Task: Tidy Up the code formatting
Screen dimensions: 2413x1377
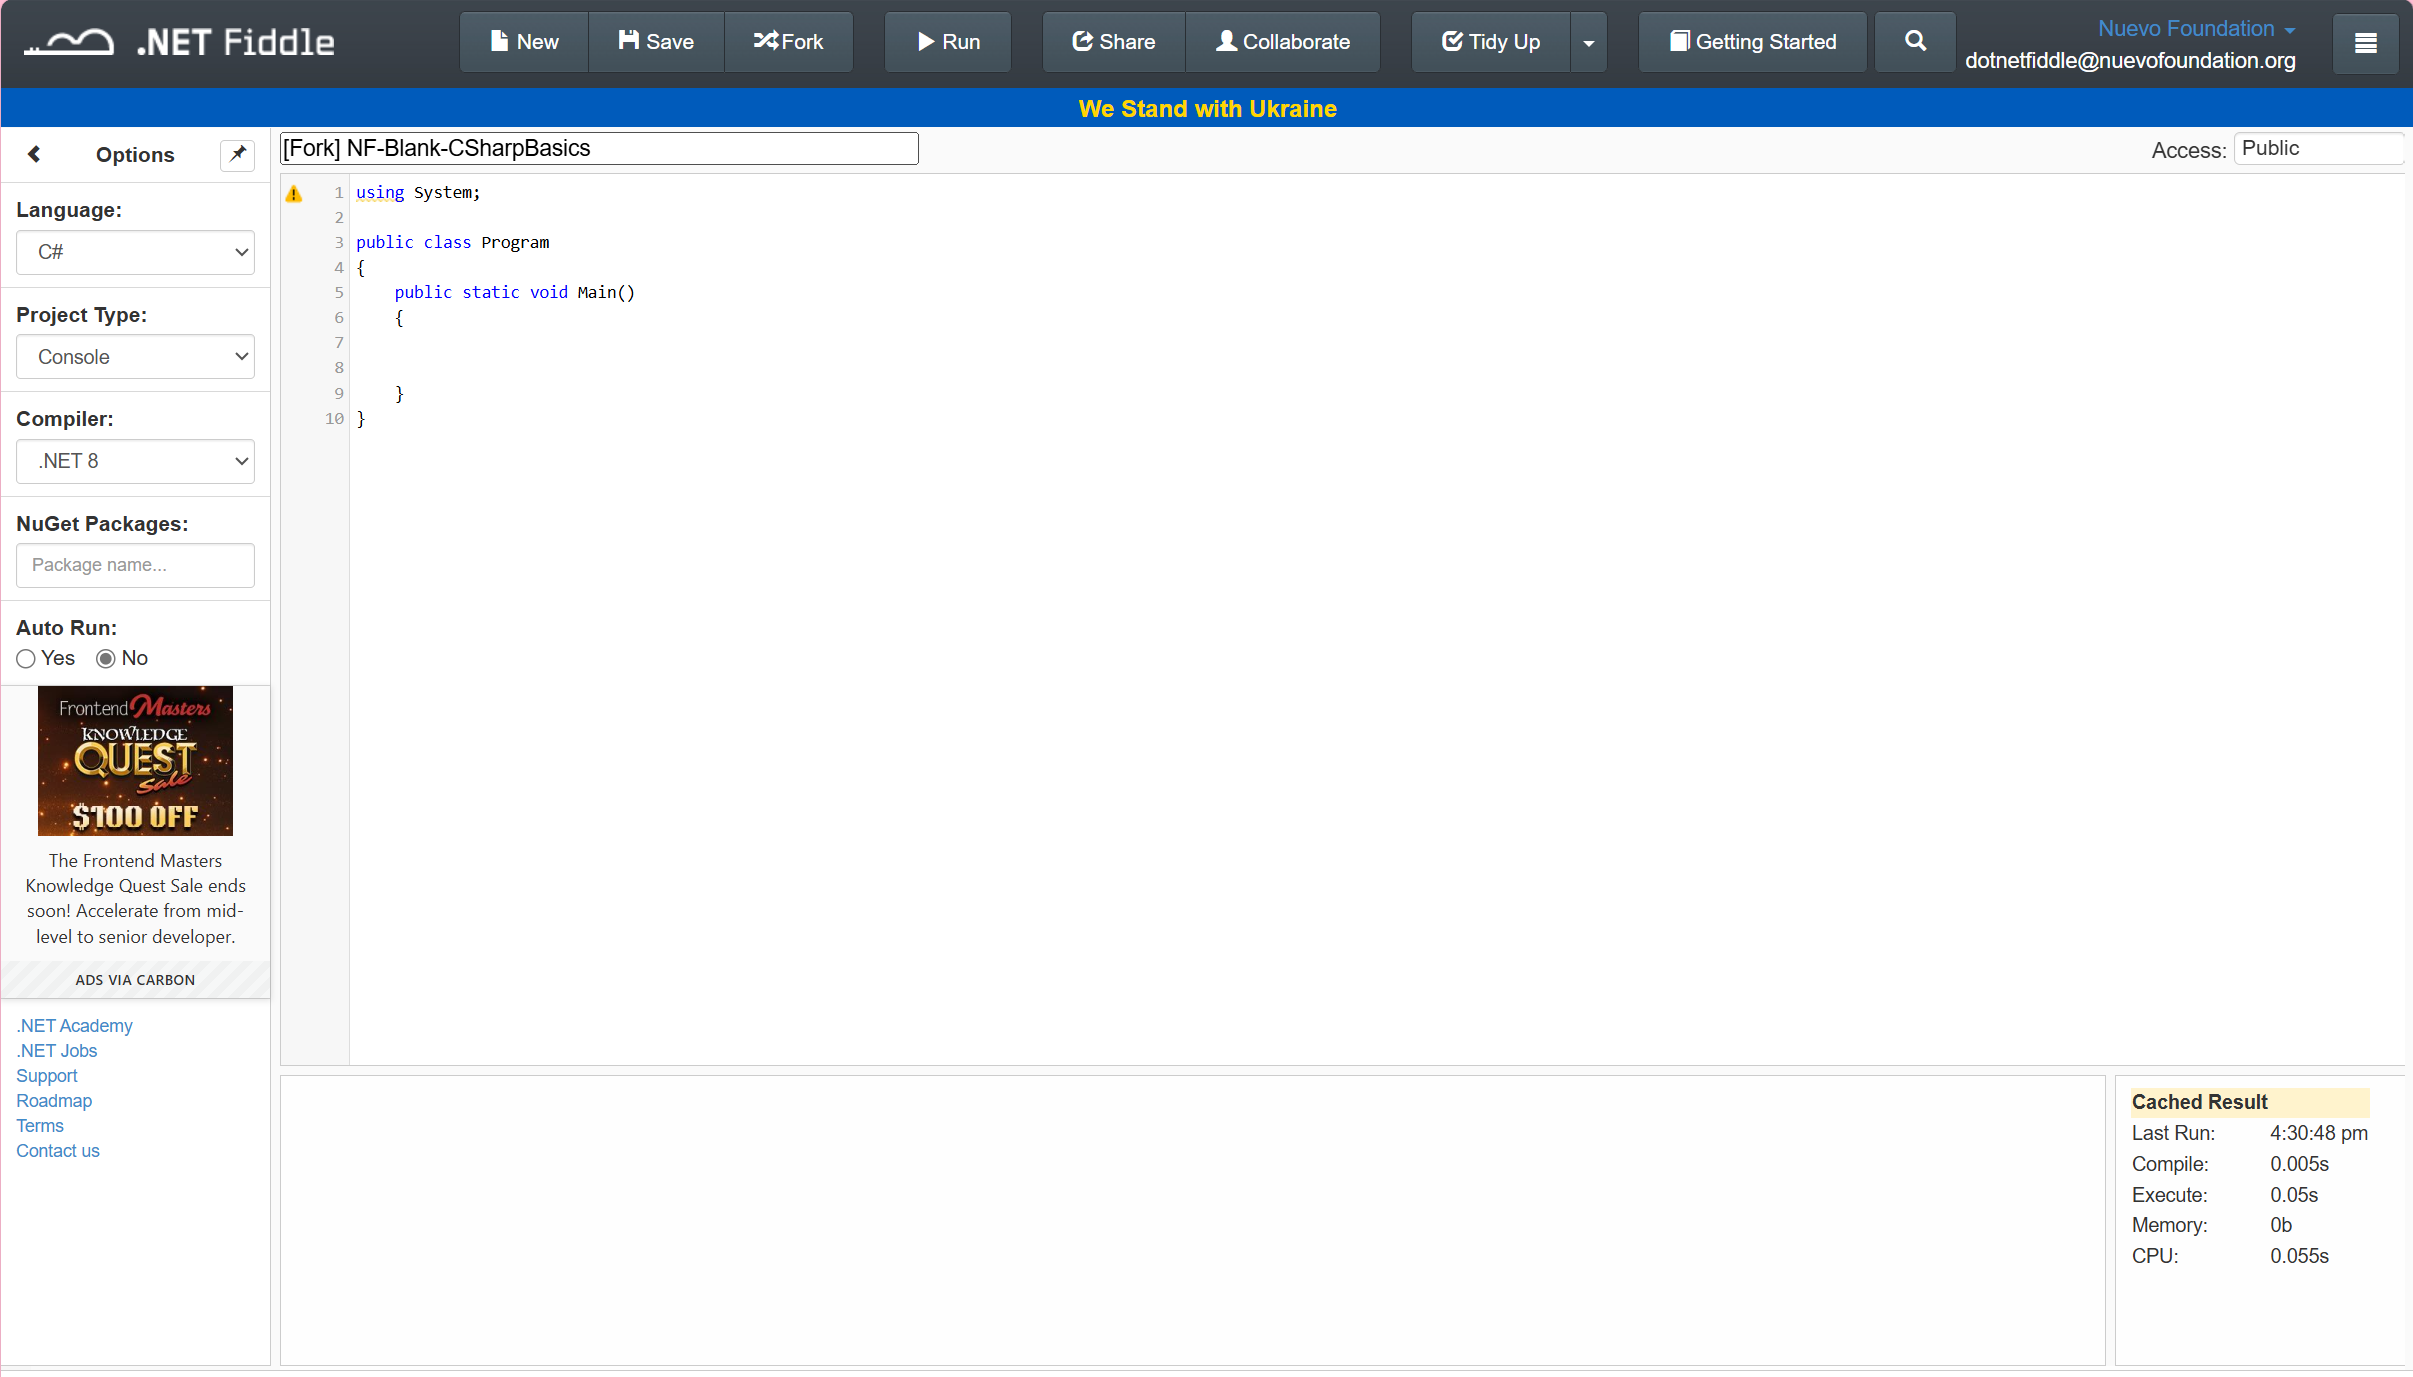Action: (1489, 41)
